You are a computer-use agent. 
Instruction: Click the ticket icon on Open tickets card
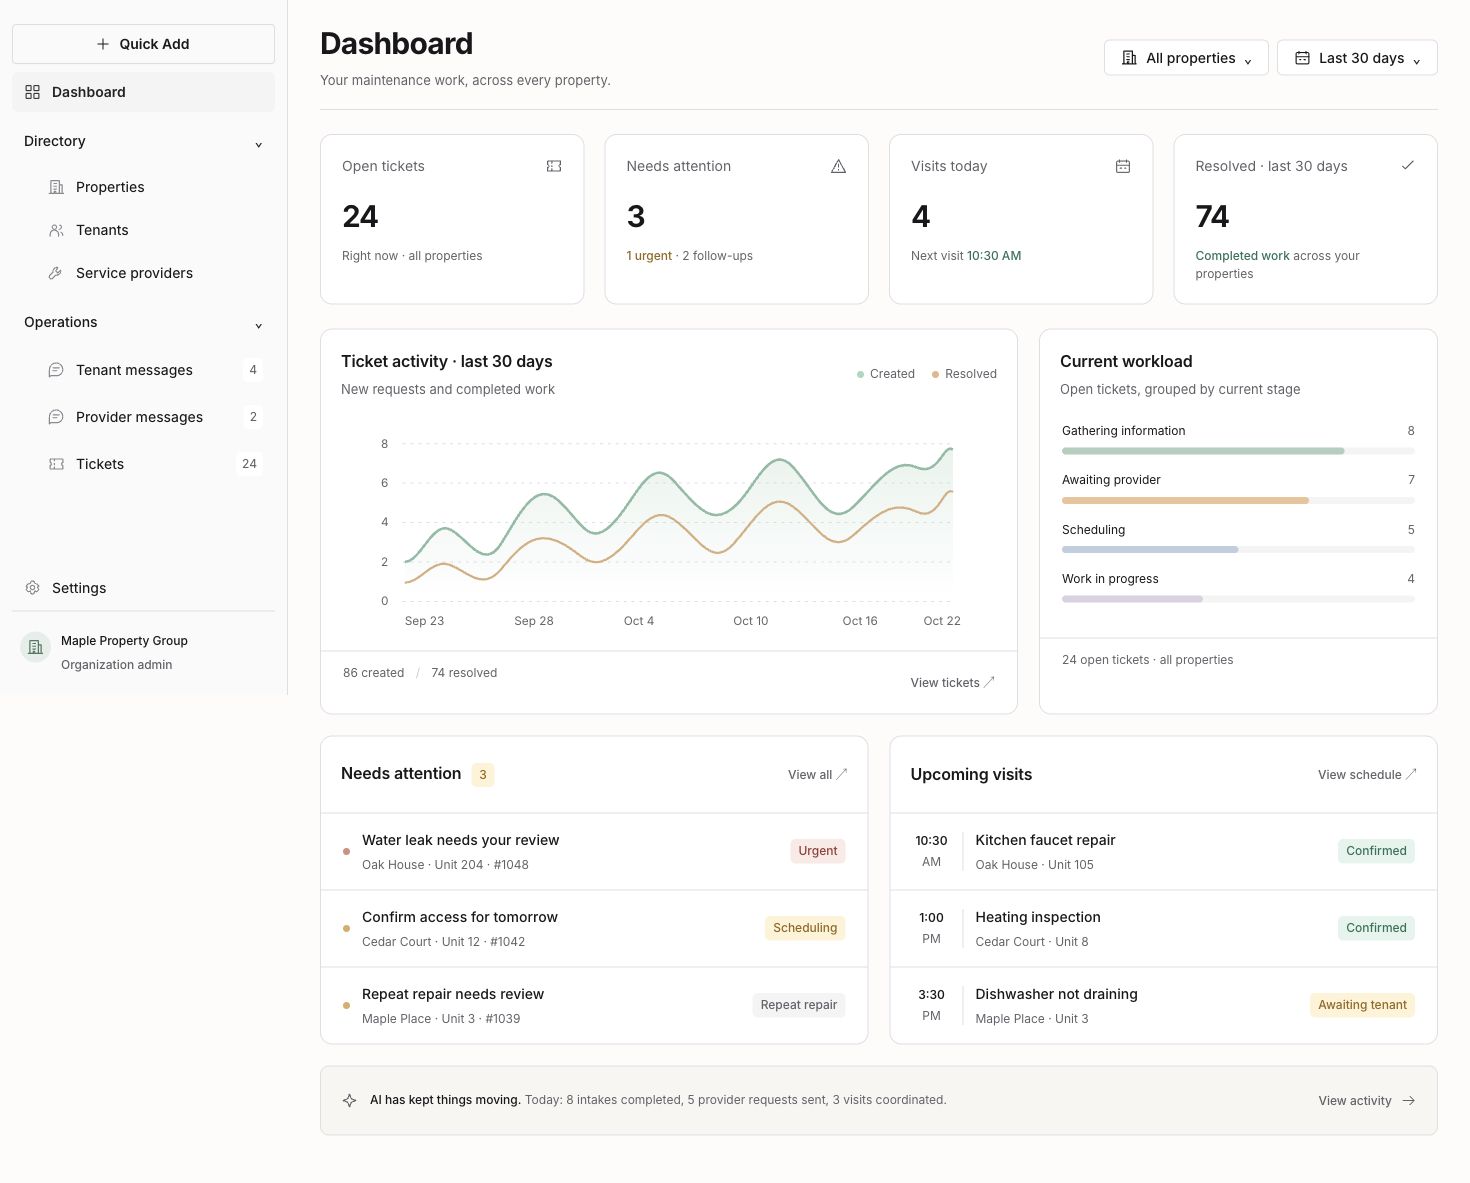tap(554, 166)
